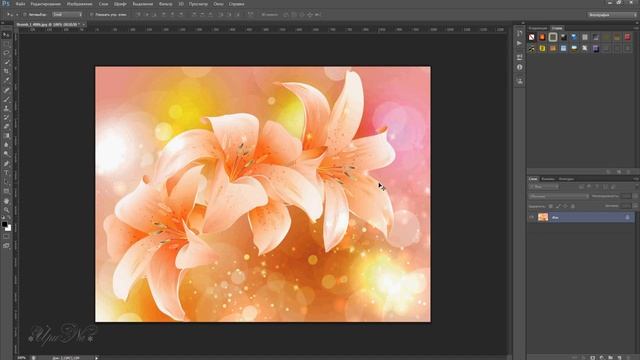Click the layer lock icon on Фон
Screen dimensions: 640x360
point(627,218)
